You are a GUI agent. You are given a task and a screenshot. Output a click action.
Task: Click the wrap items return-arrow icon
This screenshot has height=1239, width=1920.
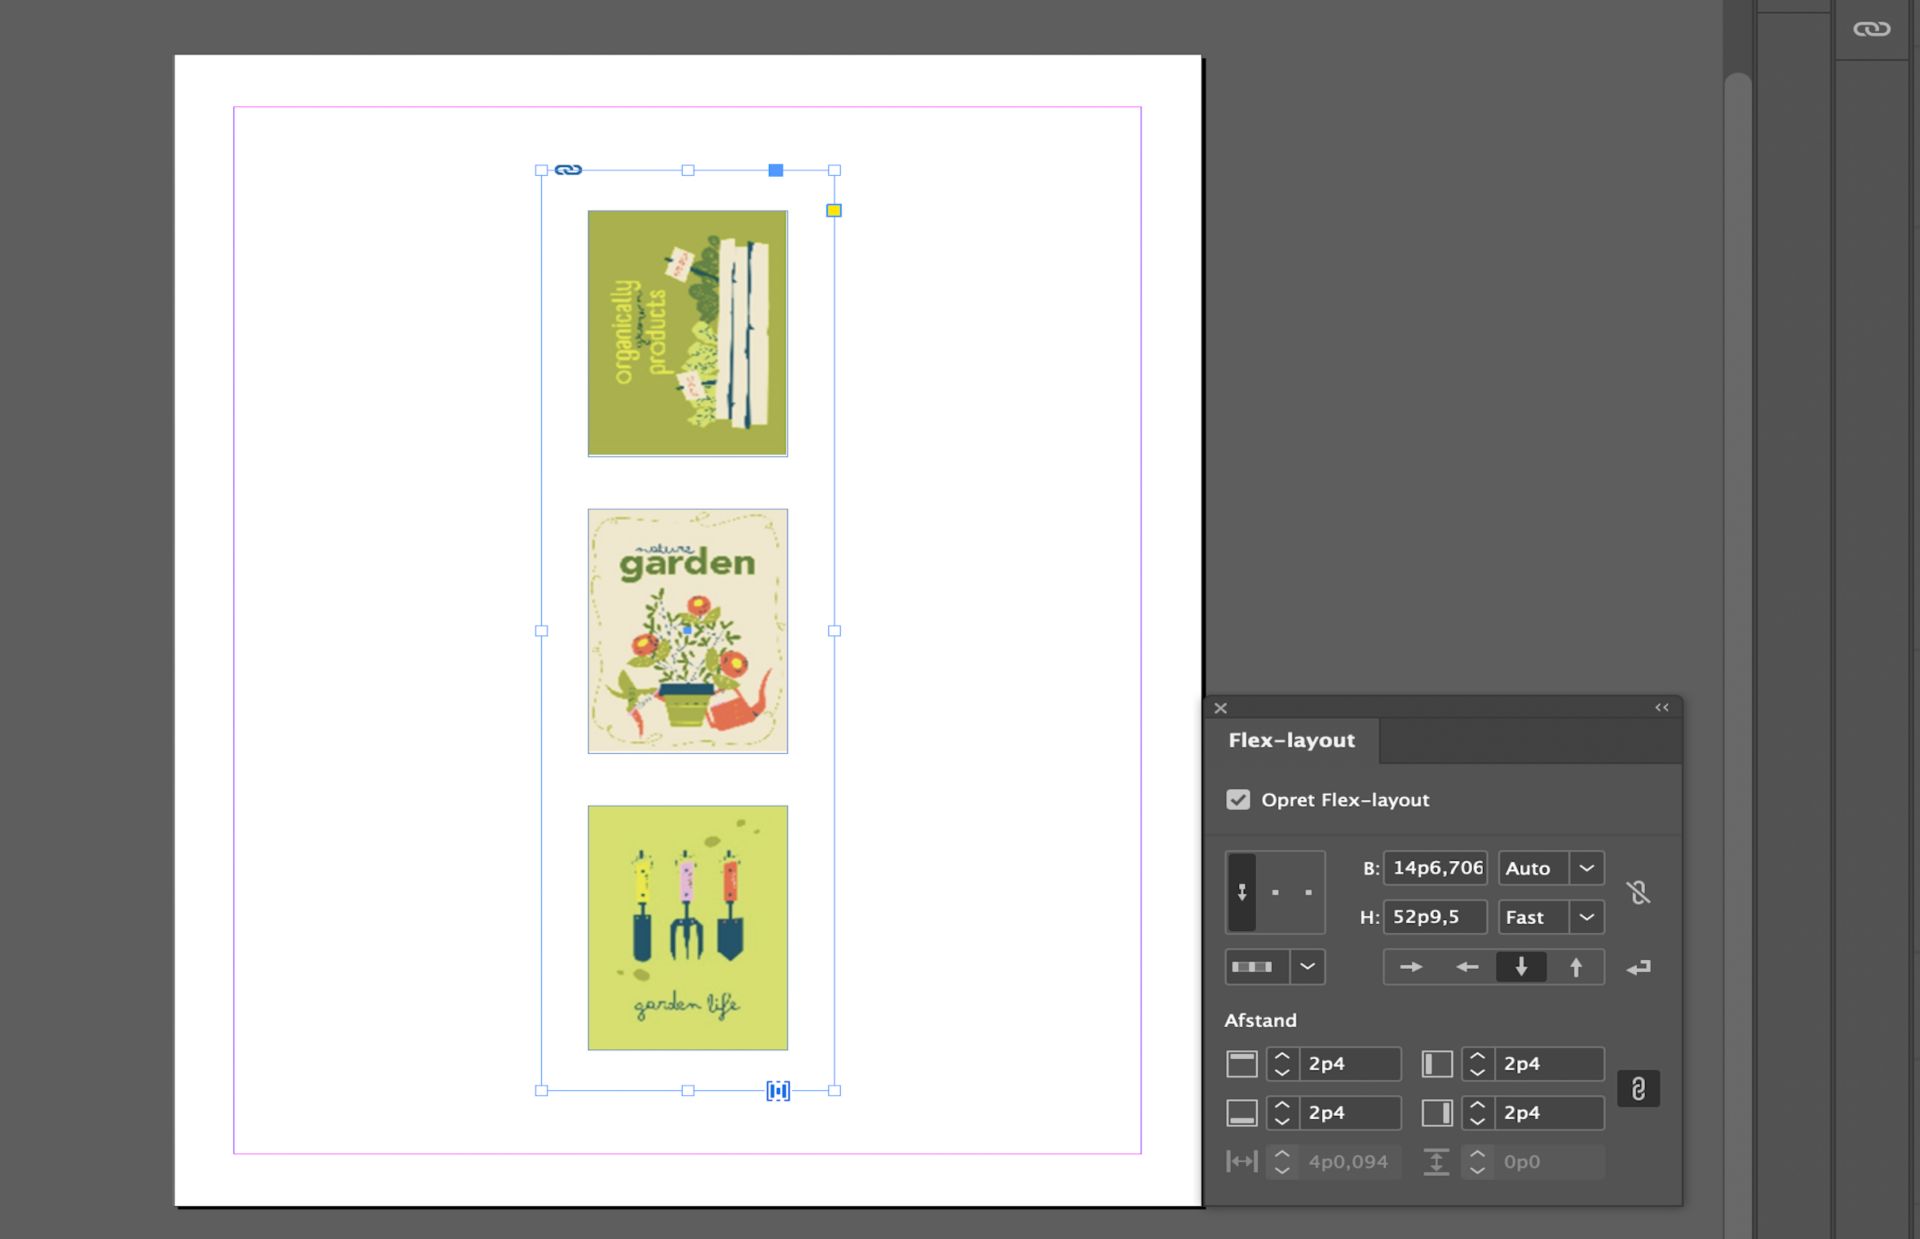(1638, 967)
